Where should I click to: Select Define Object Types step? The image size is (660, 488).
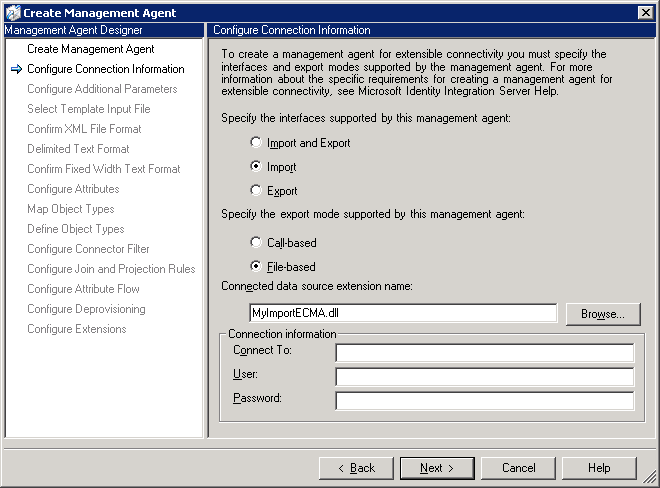(x=76, y=229)
